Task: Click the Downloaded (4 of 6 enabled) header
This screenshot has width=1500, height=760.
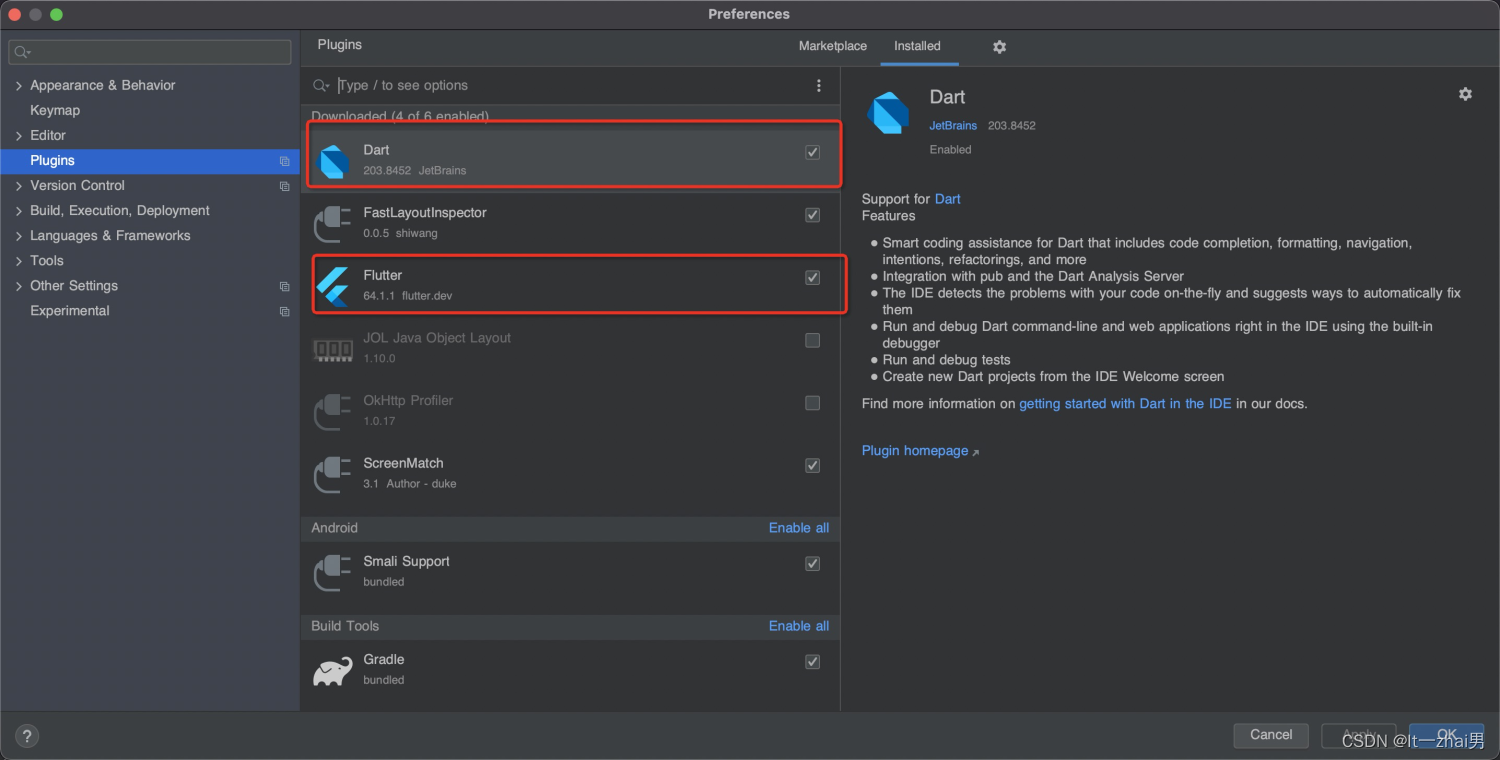Action: click(400, 117)
